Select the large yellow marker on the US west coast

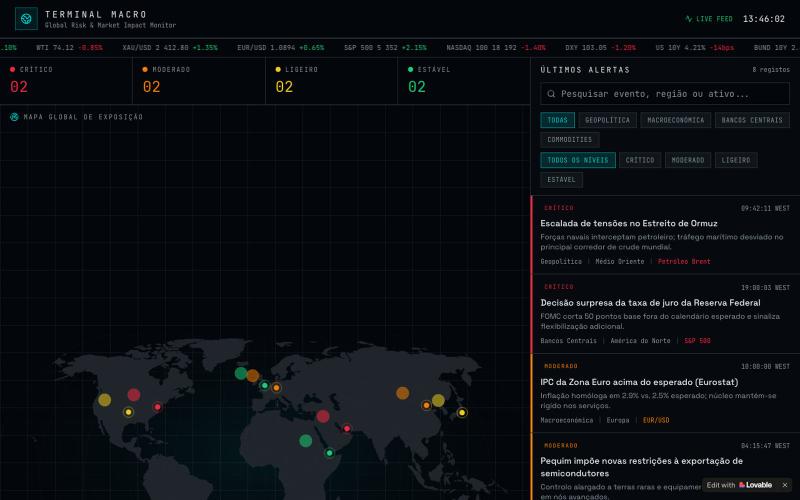coord(105,399)
